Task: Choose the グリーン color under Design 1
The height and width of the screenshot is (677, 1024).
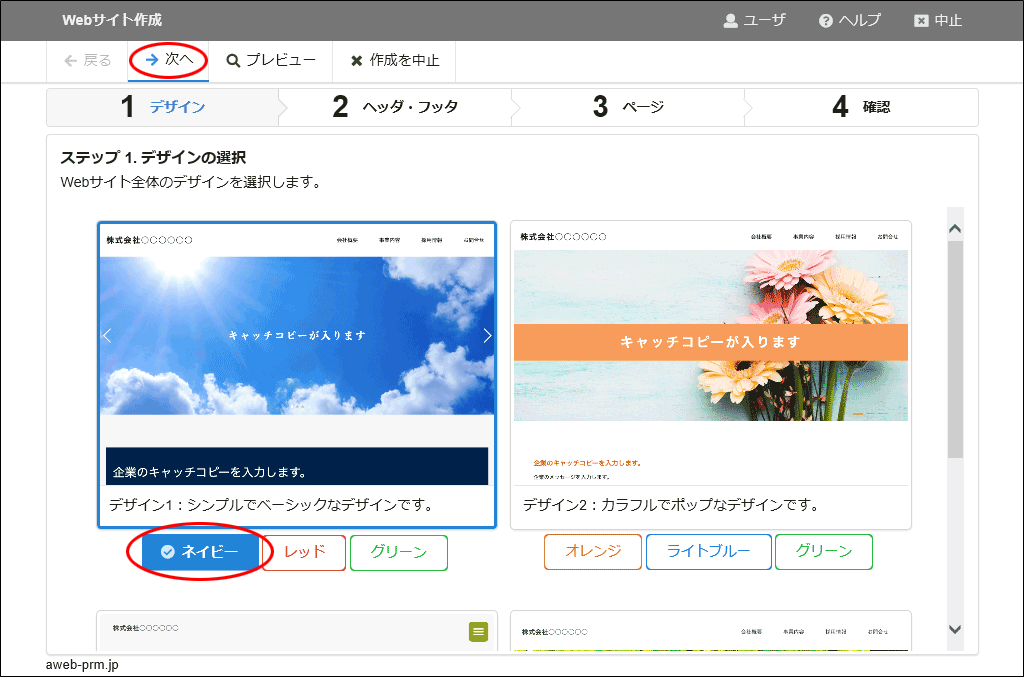Action: [398, 552]
